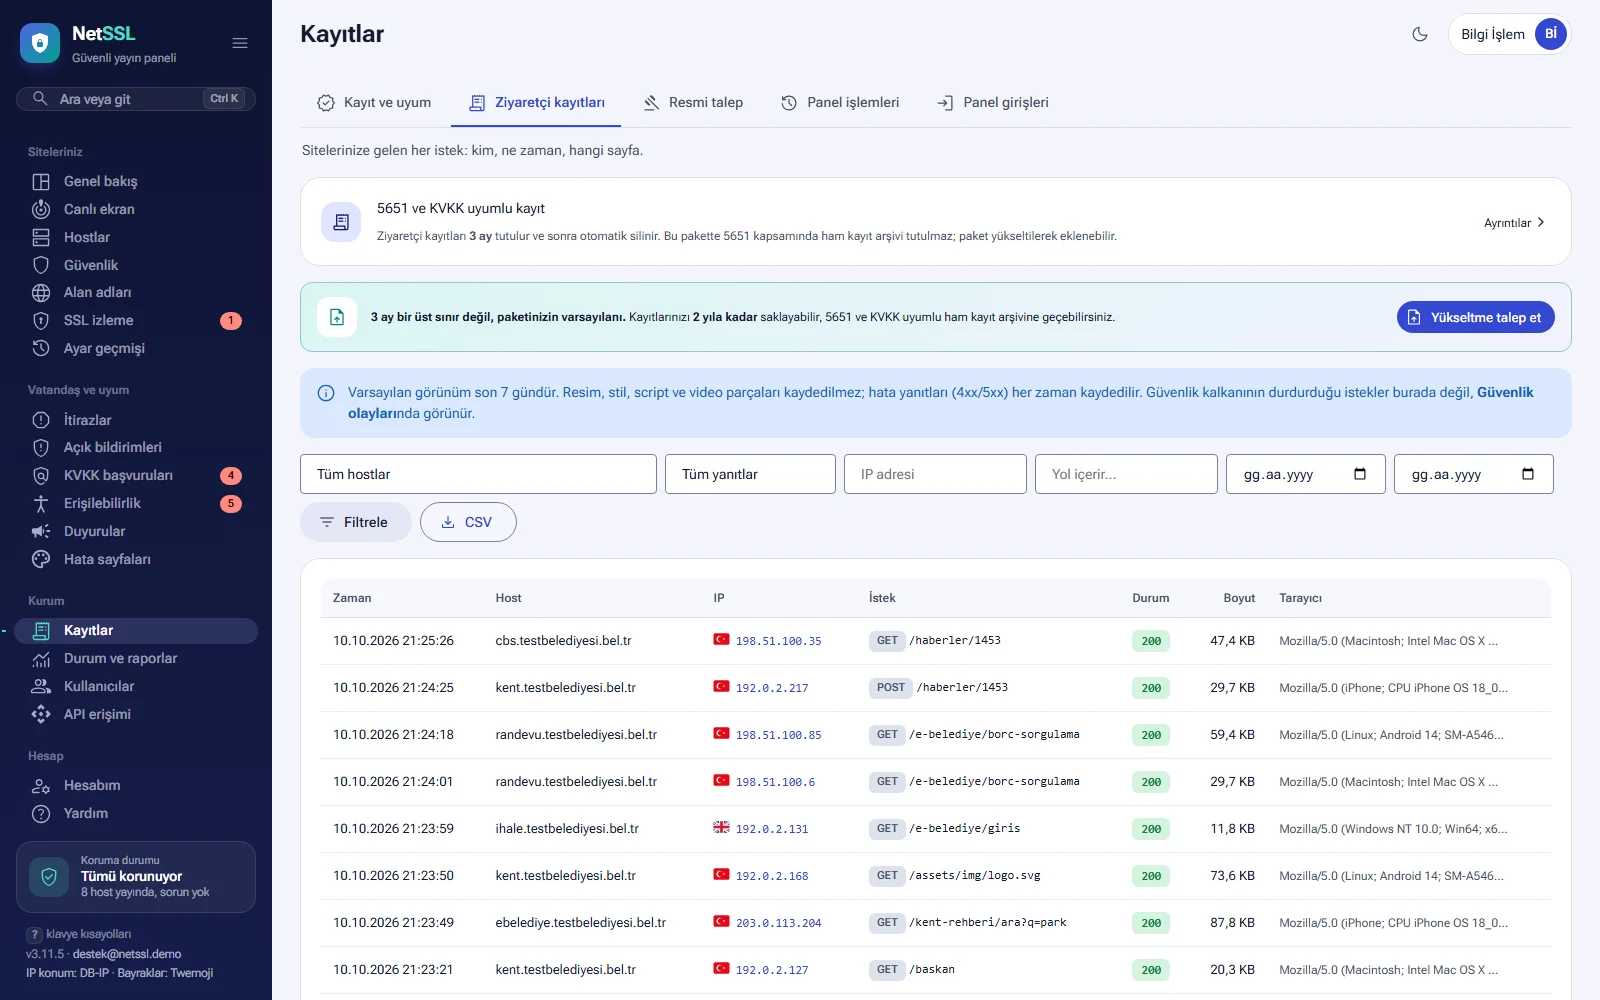Viewport: 1600px width, 1000px height.
Task: Switch to Resmi talep tab
Action: [693, 102]
